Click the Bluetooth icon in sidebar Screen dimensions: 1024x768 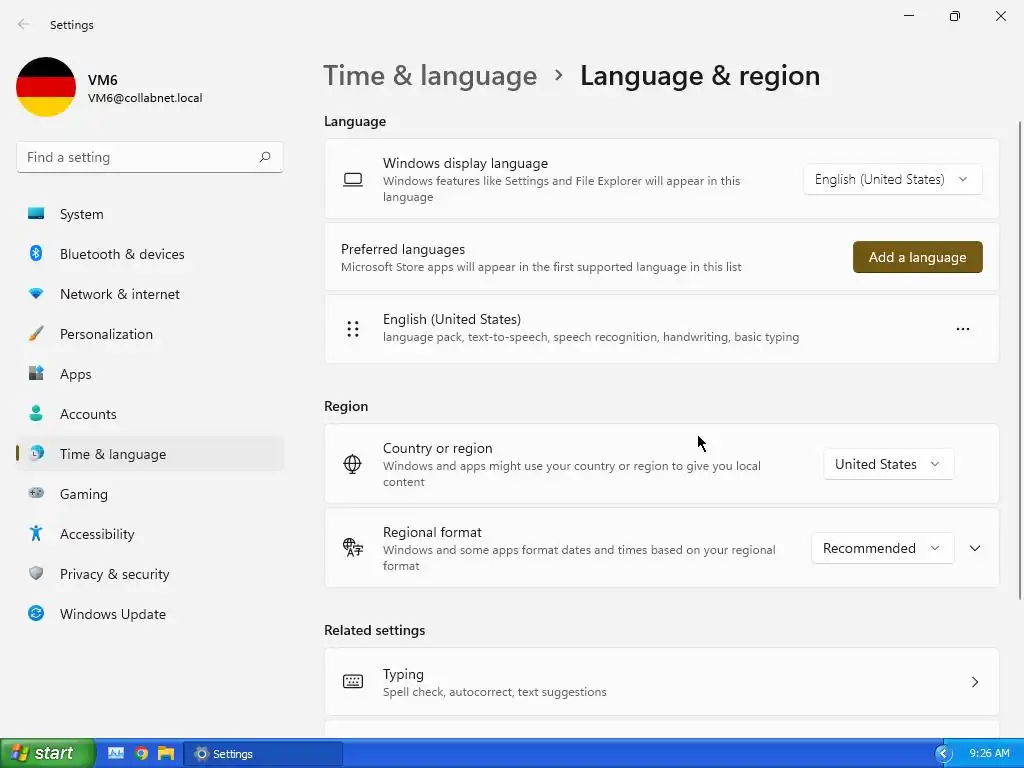[36, 253]
